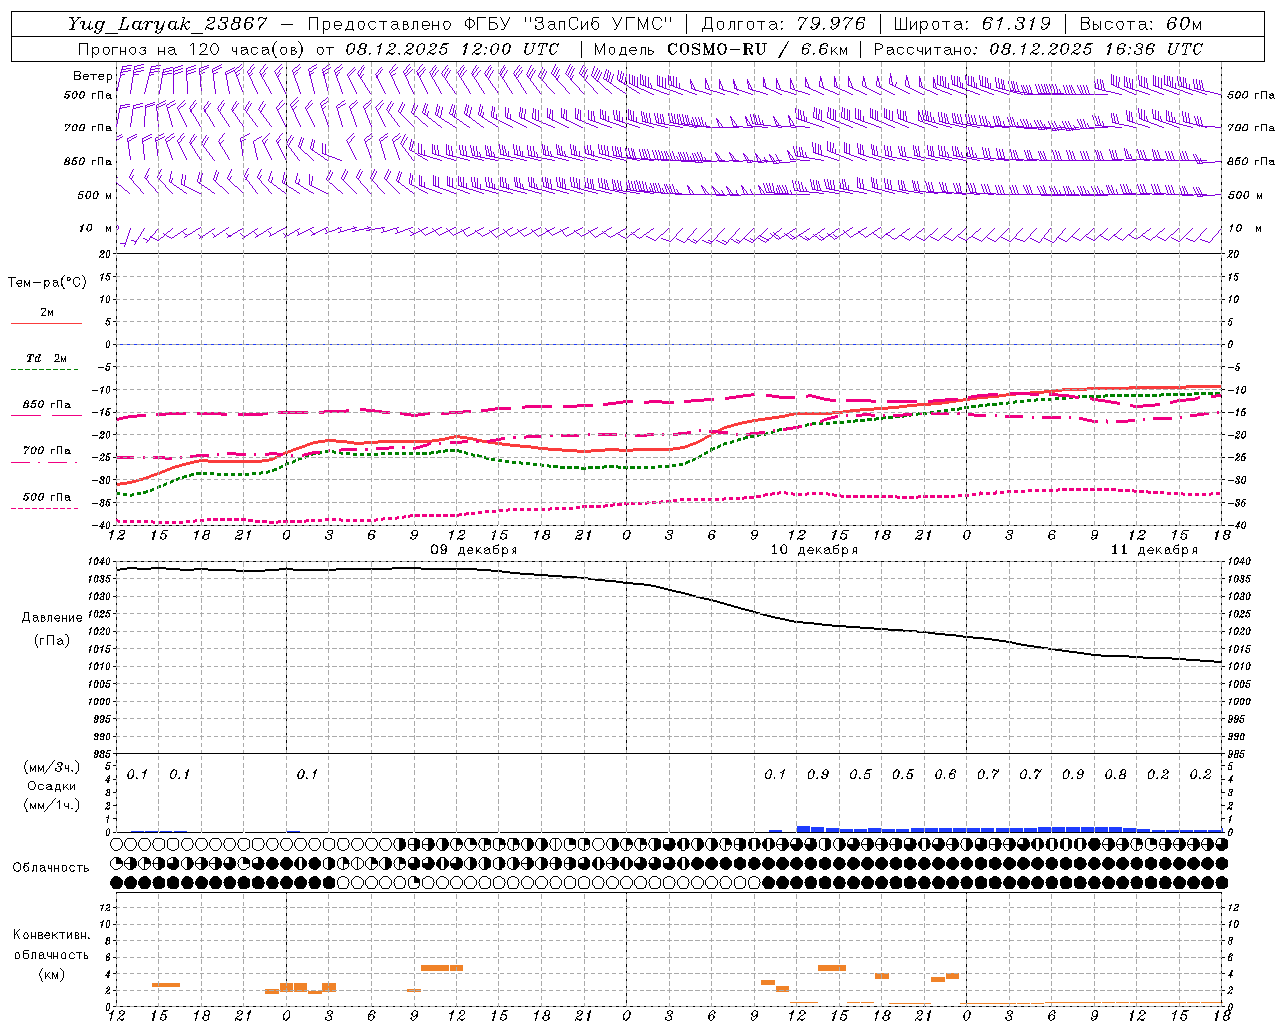The height and width of the screenshot is (1024, 1280).
Task: Click the Облачность row label
Action: pyautogui.click(x=51, y=867)
